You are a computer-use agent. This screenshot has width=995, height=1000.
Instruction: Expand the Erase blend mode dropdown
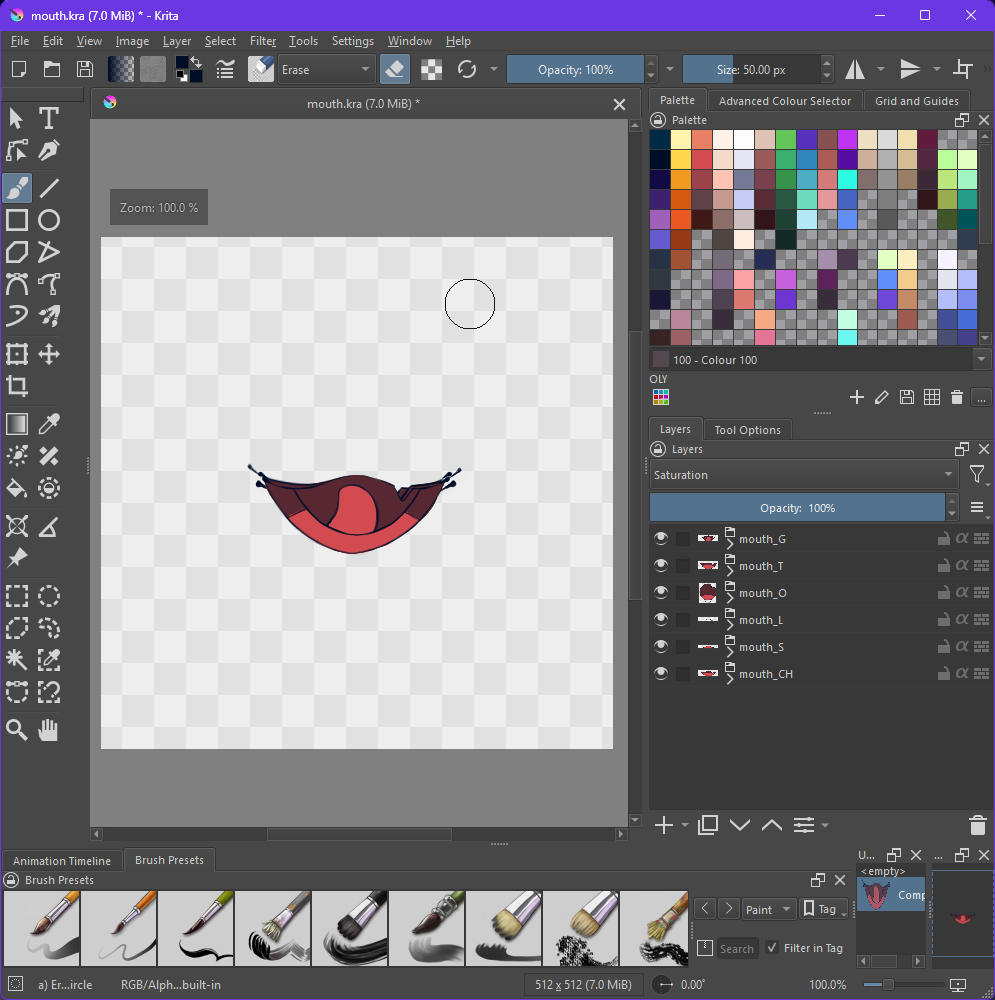(x=326, y=70)
